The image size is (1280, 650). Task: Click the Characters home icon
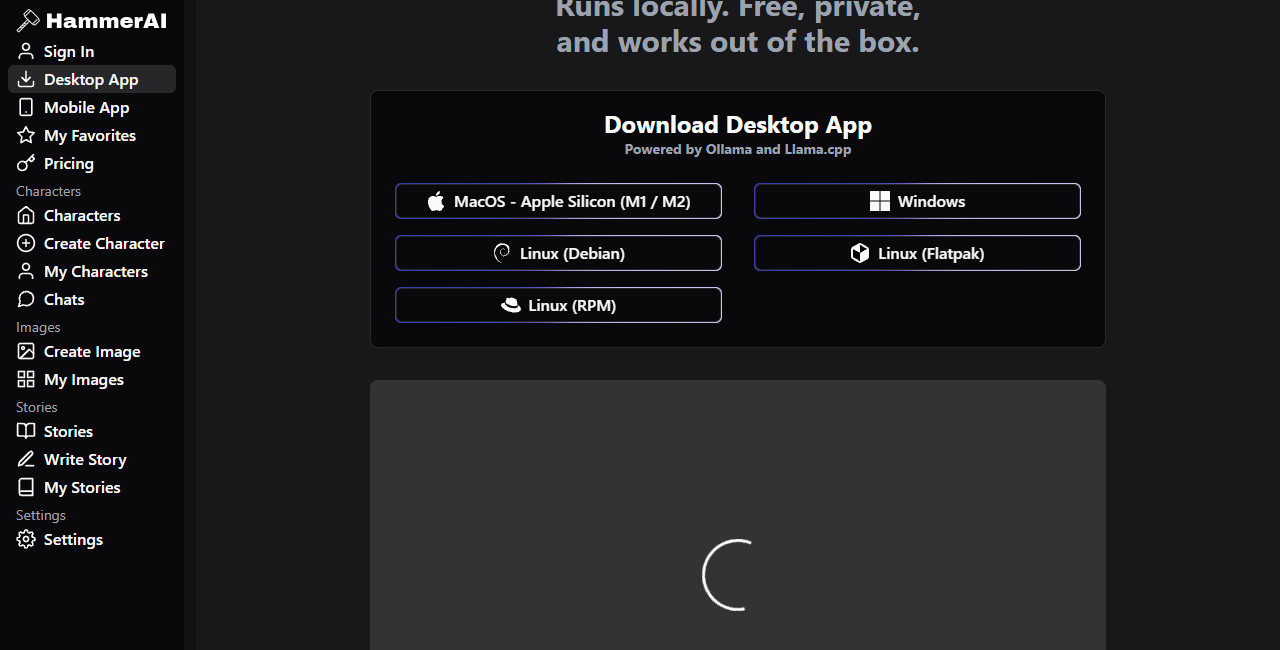tap(26, 215)
